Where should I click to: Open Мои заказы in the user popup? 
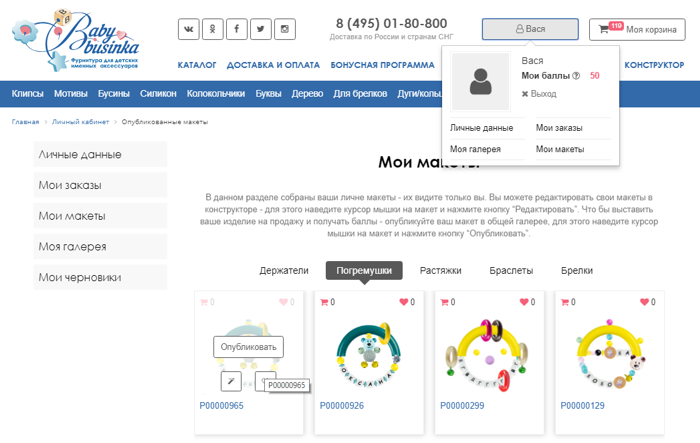pyautogui.click(x=557, y=128)
